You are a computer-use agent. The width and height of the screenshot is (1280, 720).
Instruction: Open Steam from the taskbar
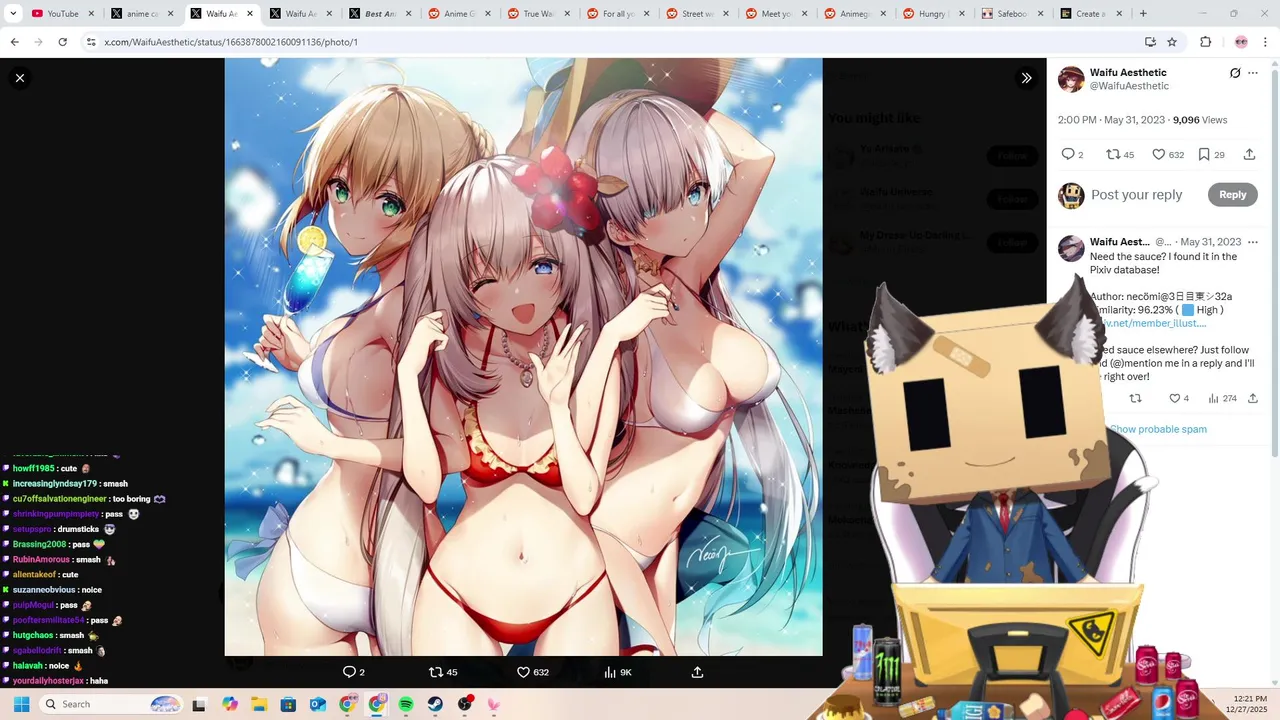[435, 704]
